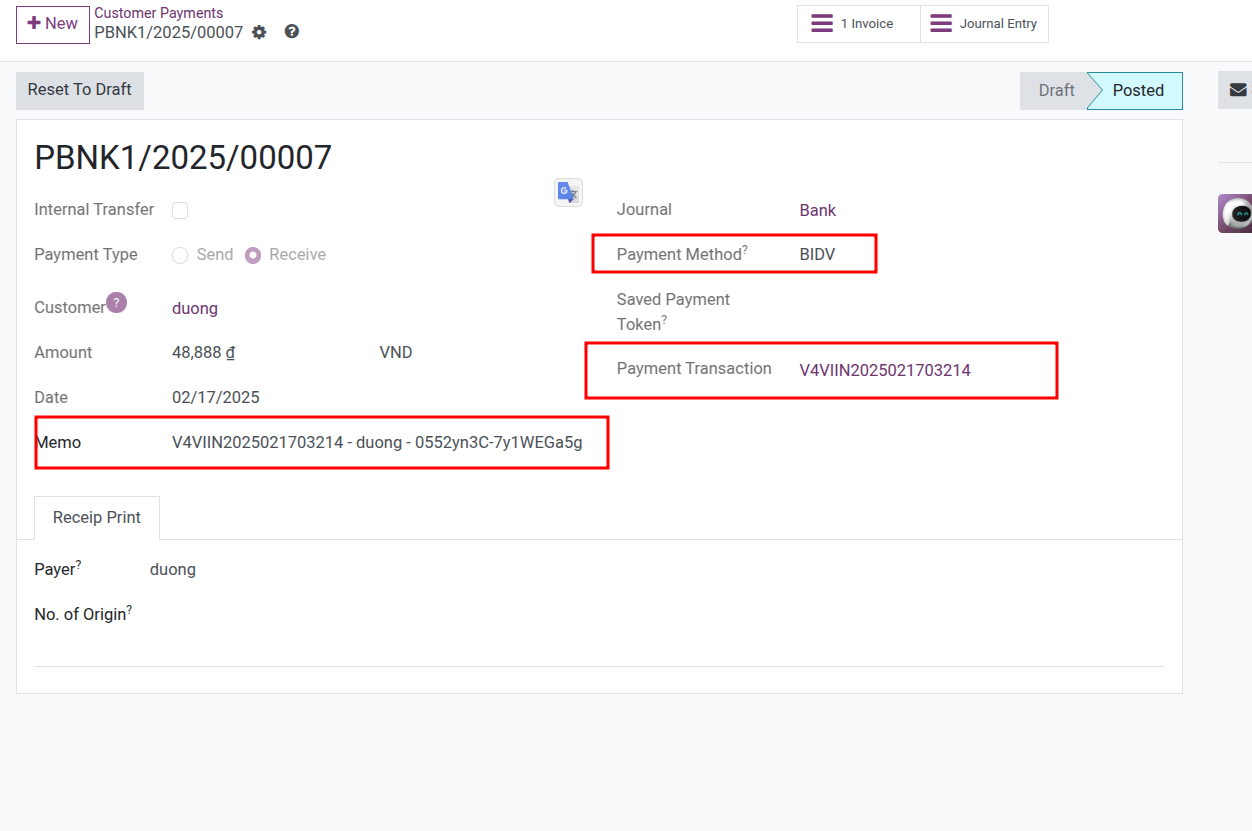The width and height of the screenshot is (1252, 831).
Task: Open the Journal field showing Bank
Action: coord(817,210)
